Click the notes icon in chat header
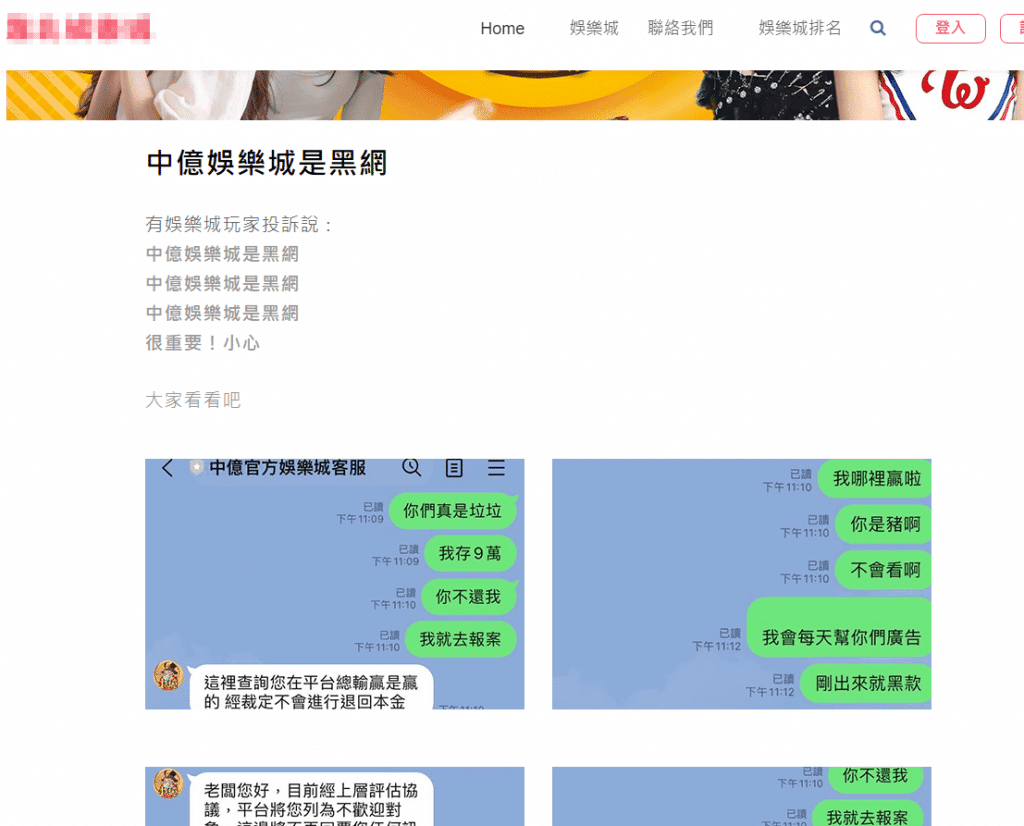Screen dimensions: 1024x826 click(454, 468)
